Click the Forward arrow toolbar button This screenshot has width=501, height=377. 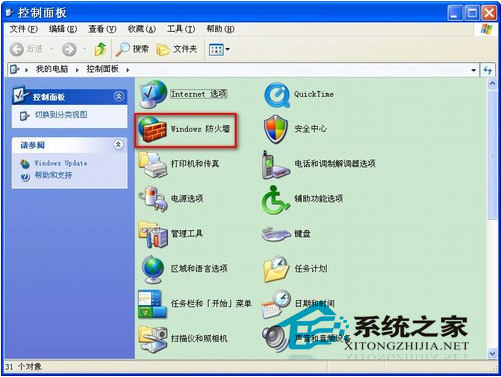tap(69, 49)
